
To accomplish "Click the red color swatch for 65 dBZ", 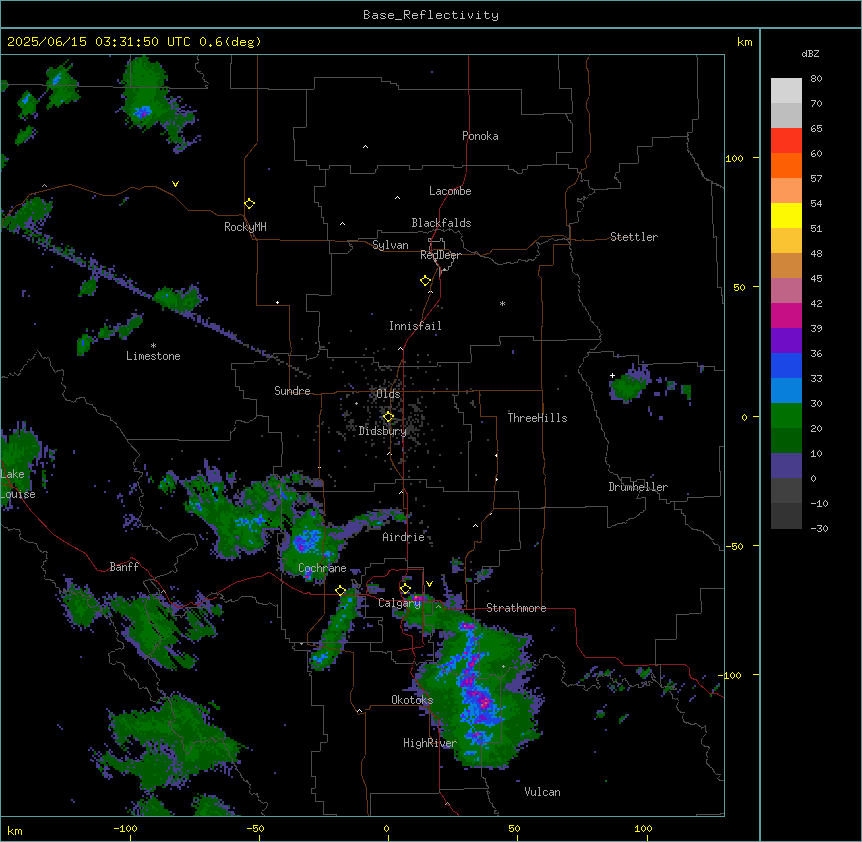I will point(786,141).
